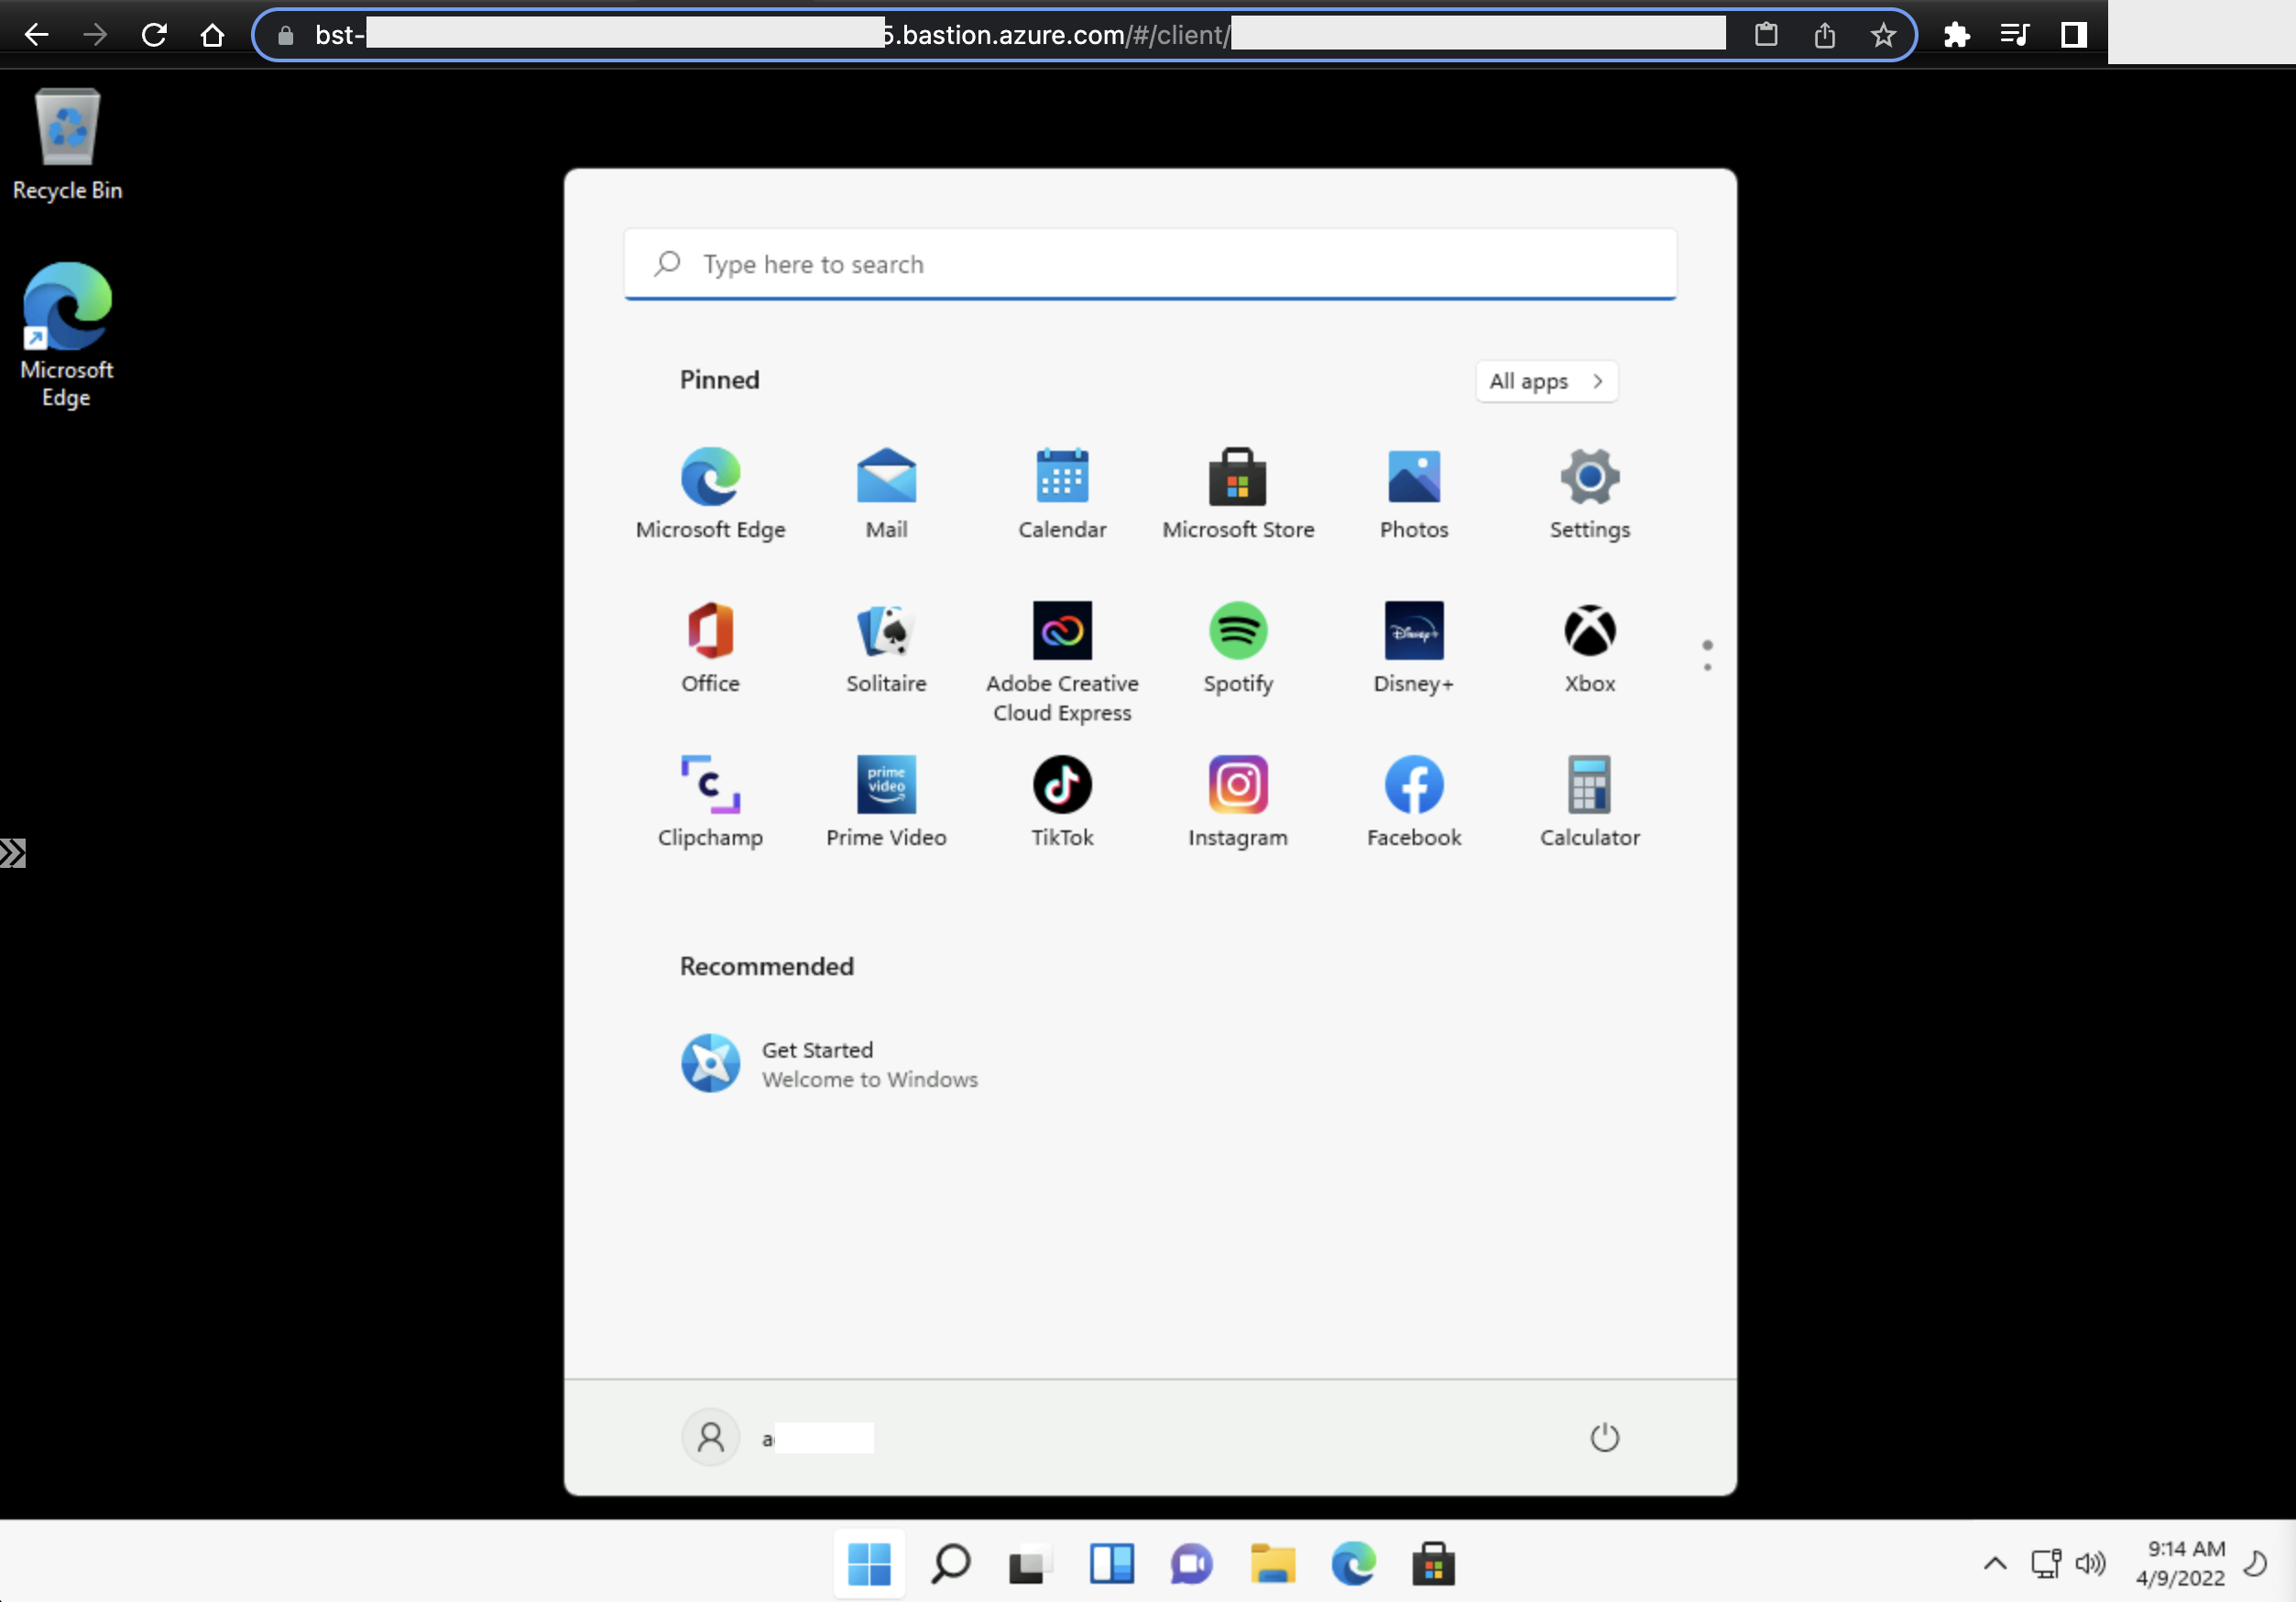
Task: Click the Type here to search box
Action: pyautogui.click(x=1150, y=264)
